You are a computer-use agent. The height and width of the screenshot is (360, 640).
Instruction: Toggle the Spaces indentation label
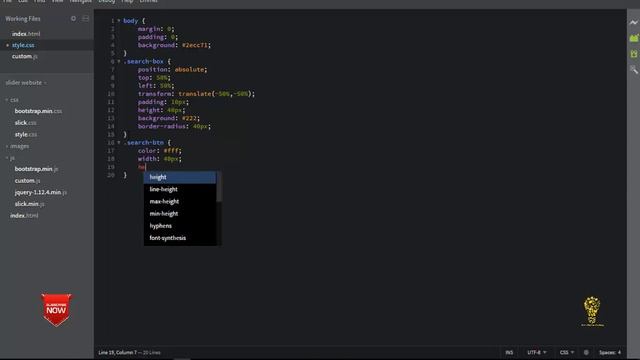tap(607, 352)
